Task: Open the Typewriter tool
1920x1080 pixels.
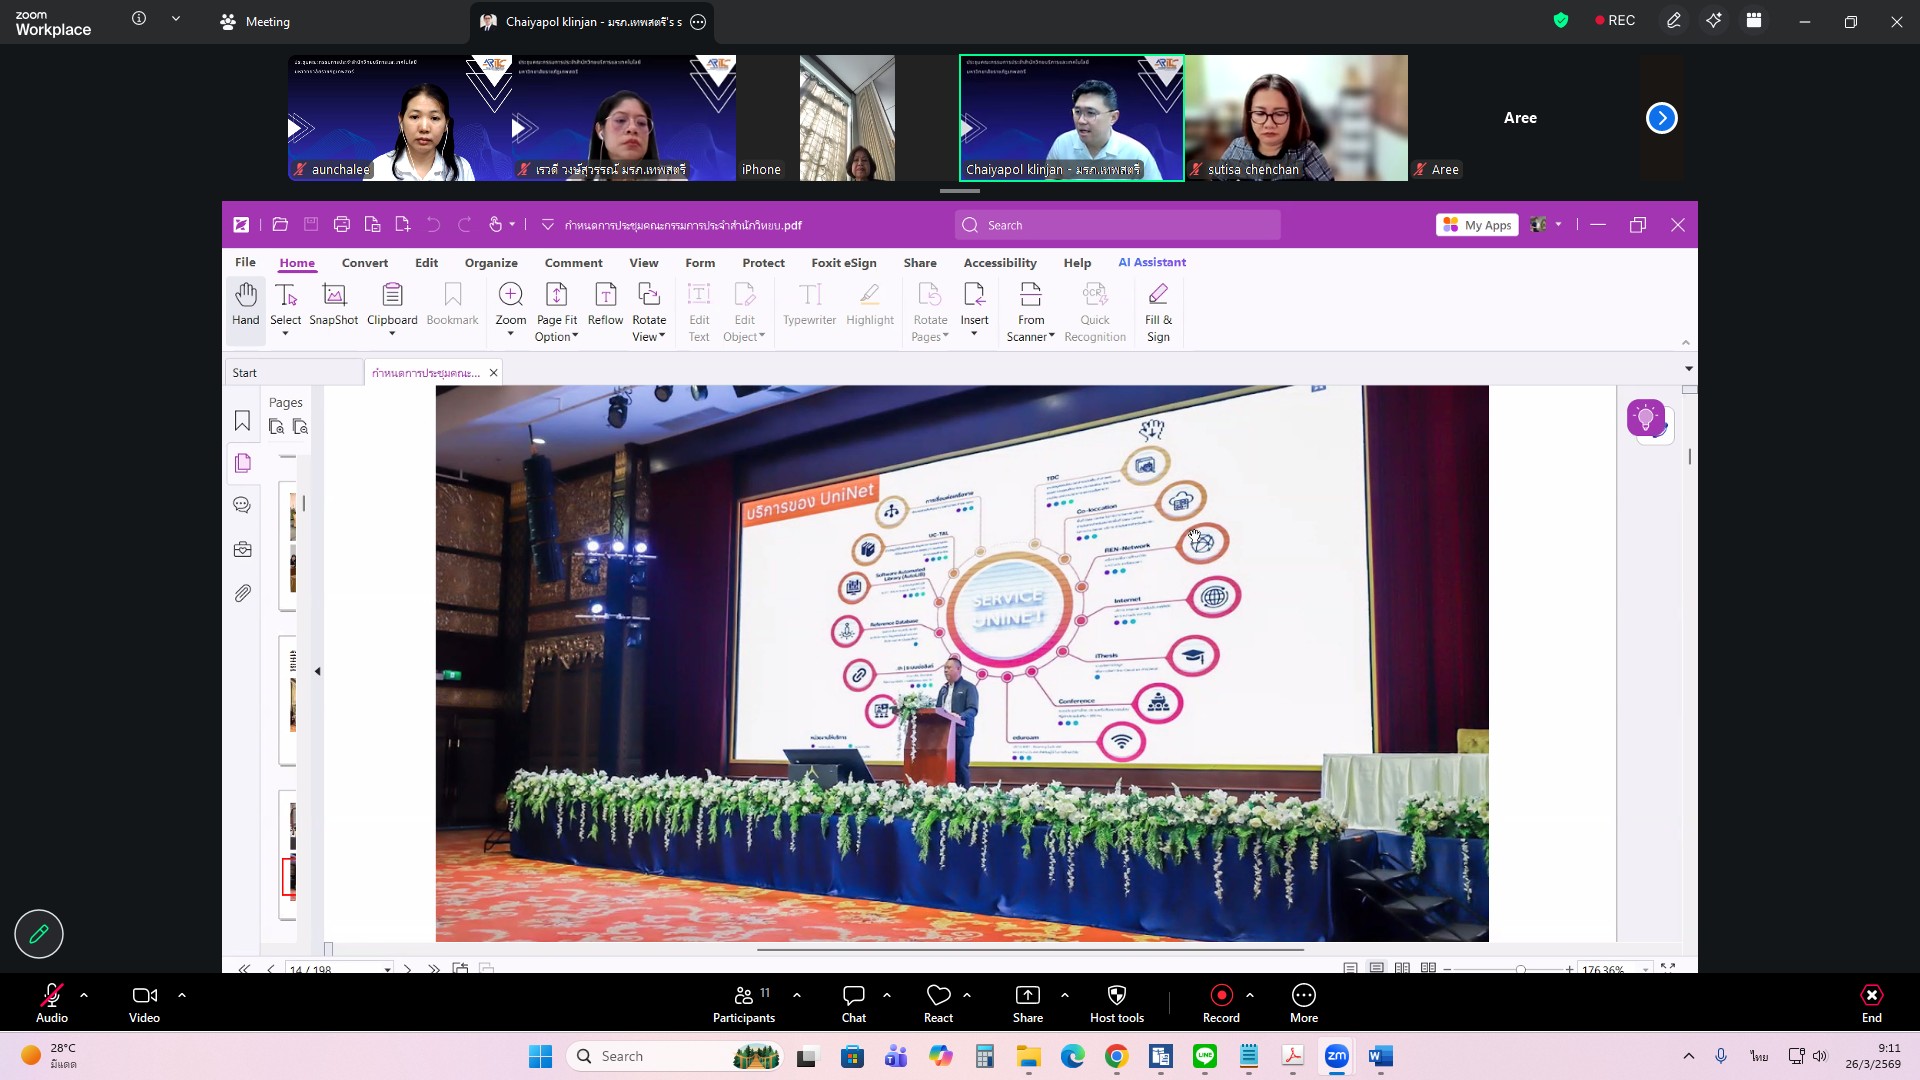Action: pos(809,304)
